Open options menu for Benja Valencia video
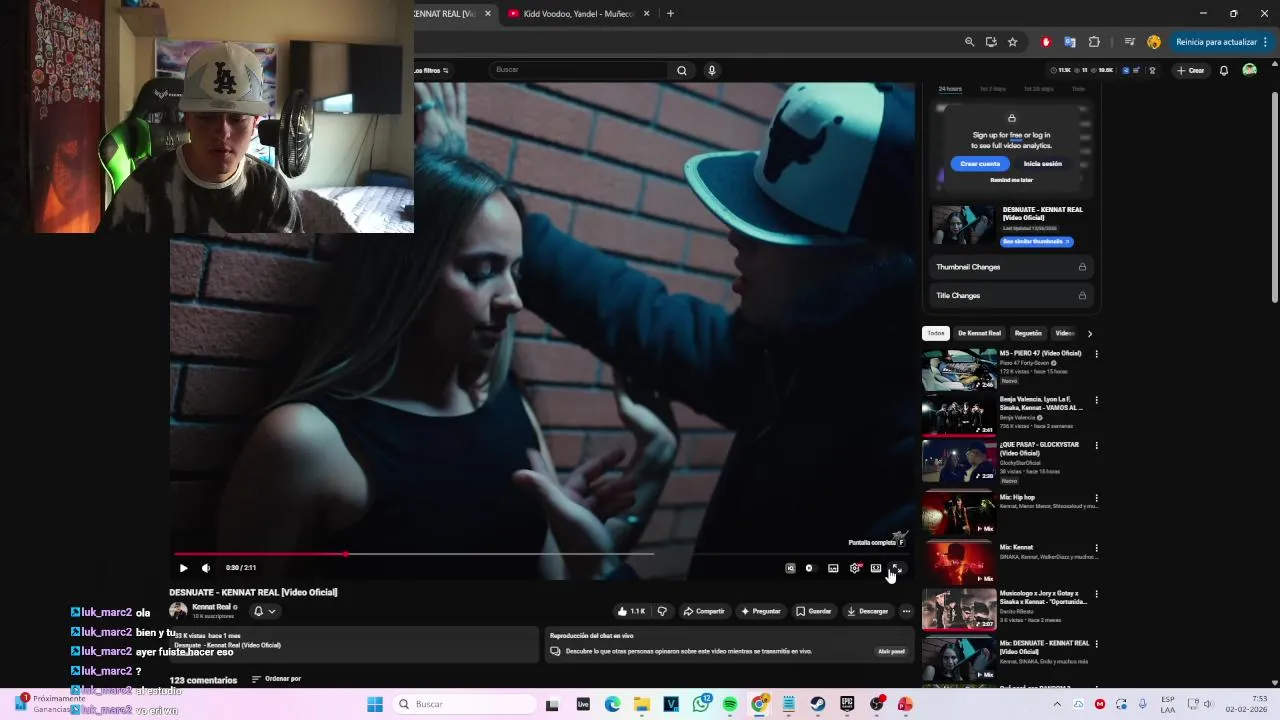1280x720 pixels. (x=1096, y=400)
